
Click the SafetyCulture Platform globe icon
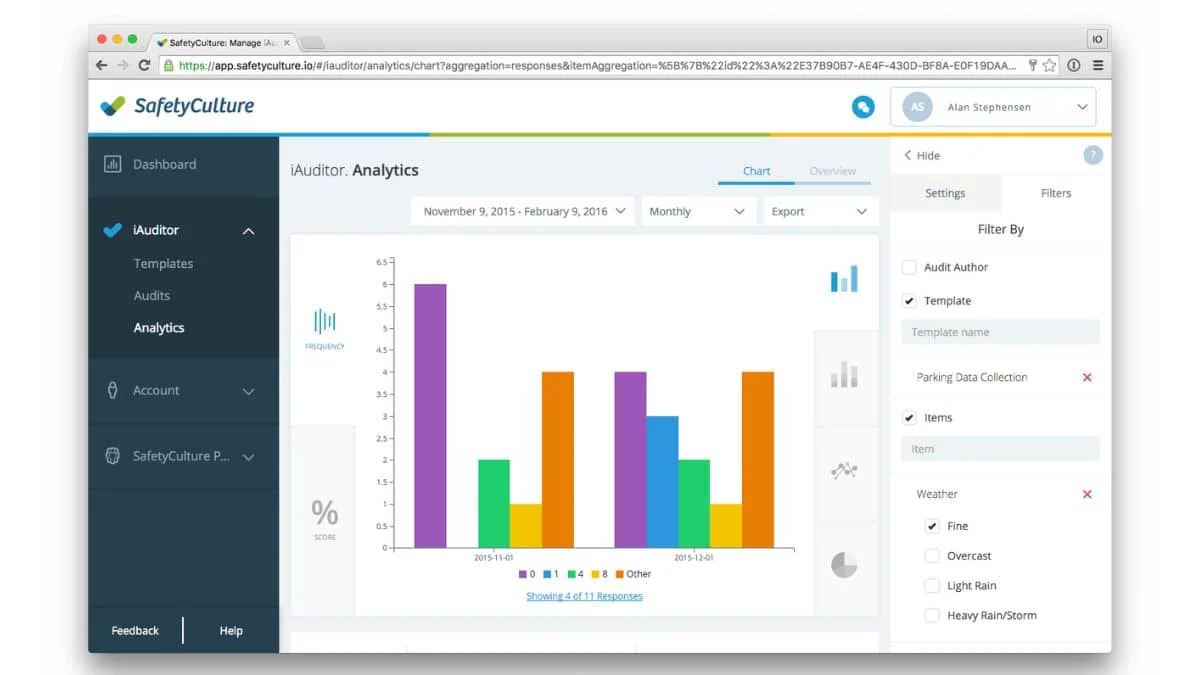pyautogui.click(x=112, y=456)
